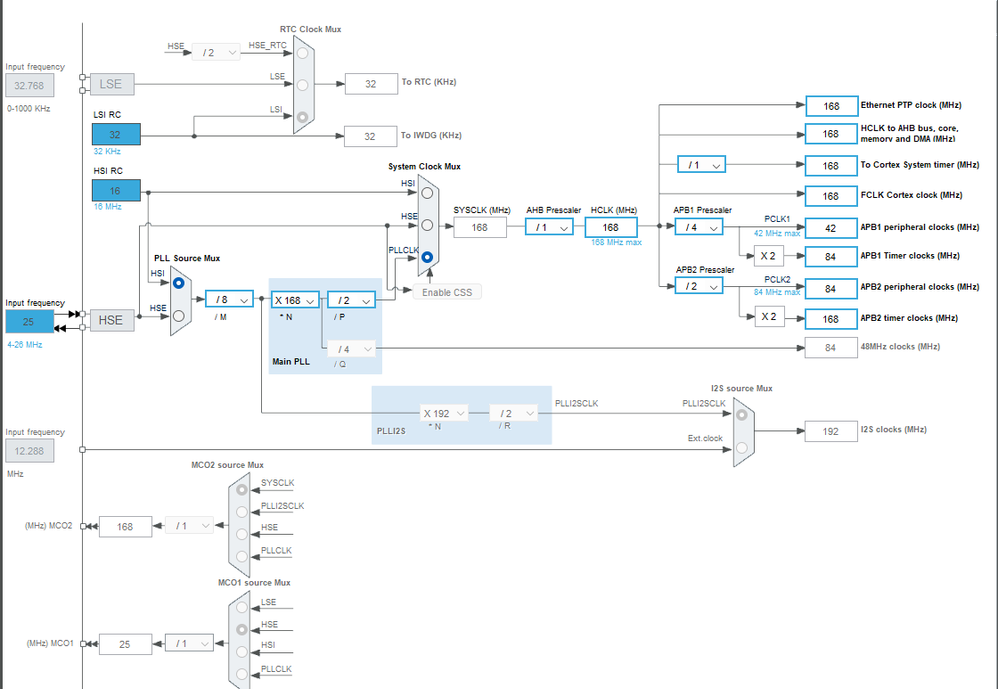Click the LSE oscillator block
The height and width of the screenshot is (689, 998).
coord(112,84)
